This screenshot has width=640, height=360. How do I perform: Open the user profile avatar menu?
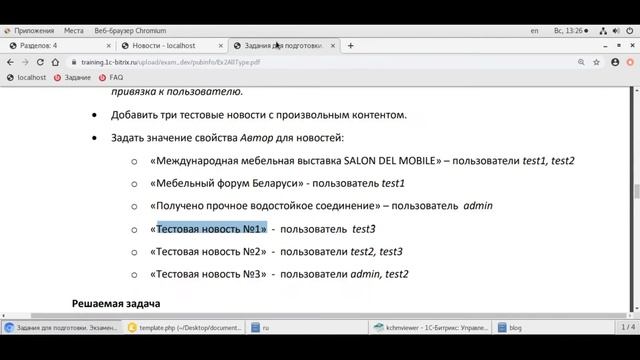pos(615,62)
